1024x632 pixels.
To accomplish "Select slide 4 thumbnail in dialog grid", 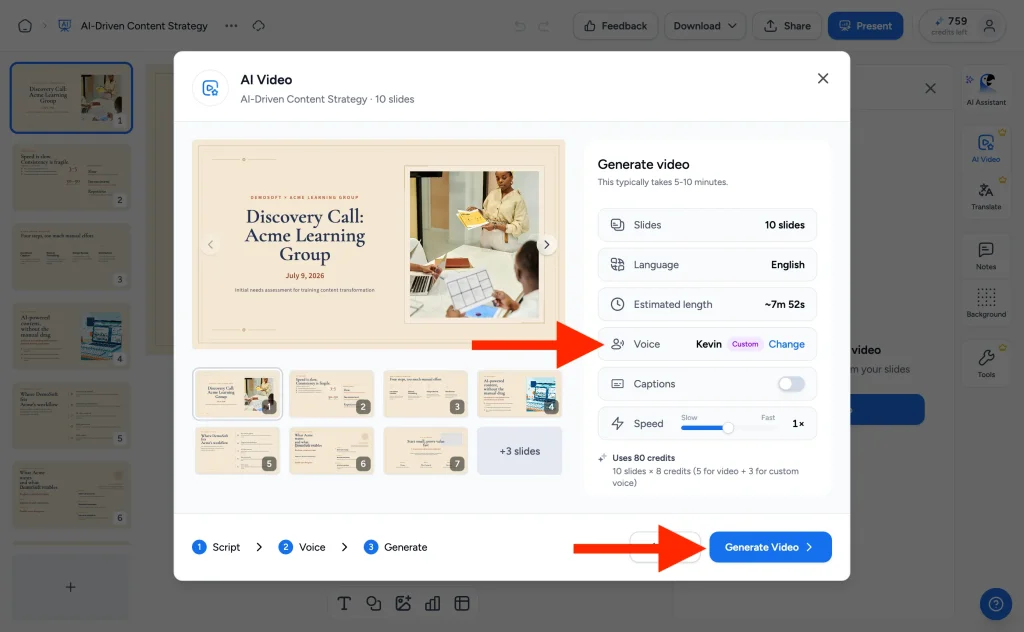I will [520, 394].
